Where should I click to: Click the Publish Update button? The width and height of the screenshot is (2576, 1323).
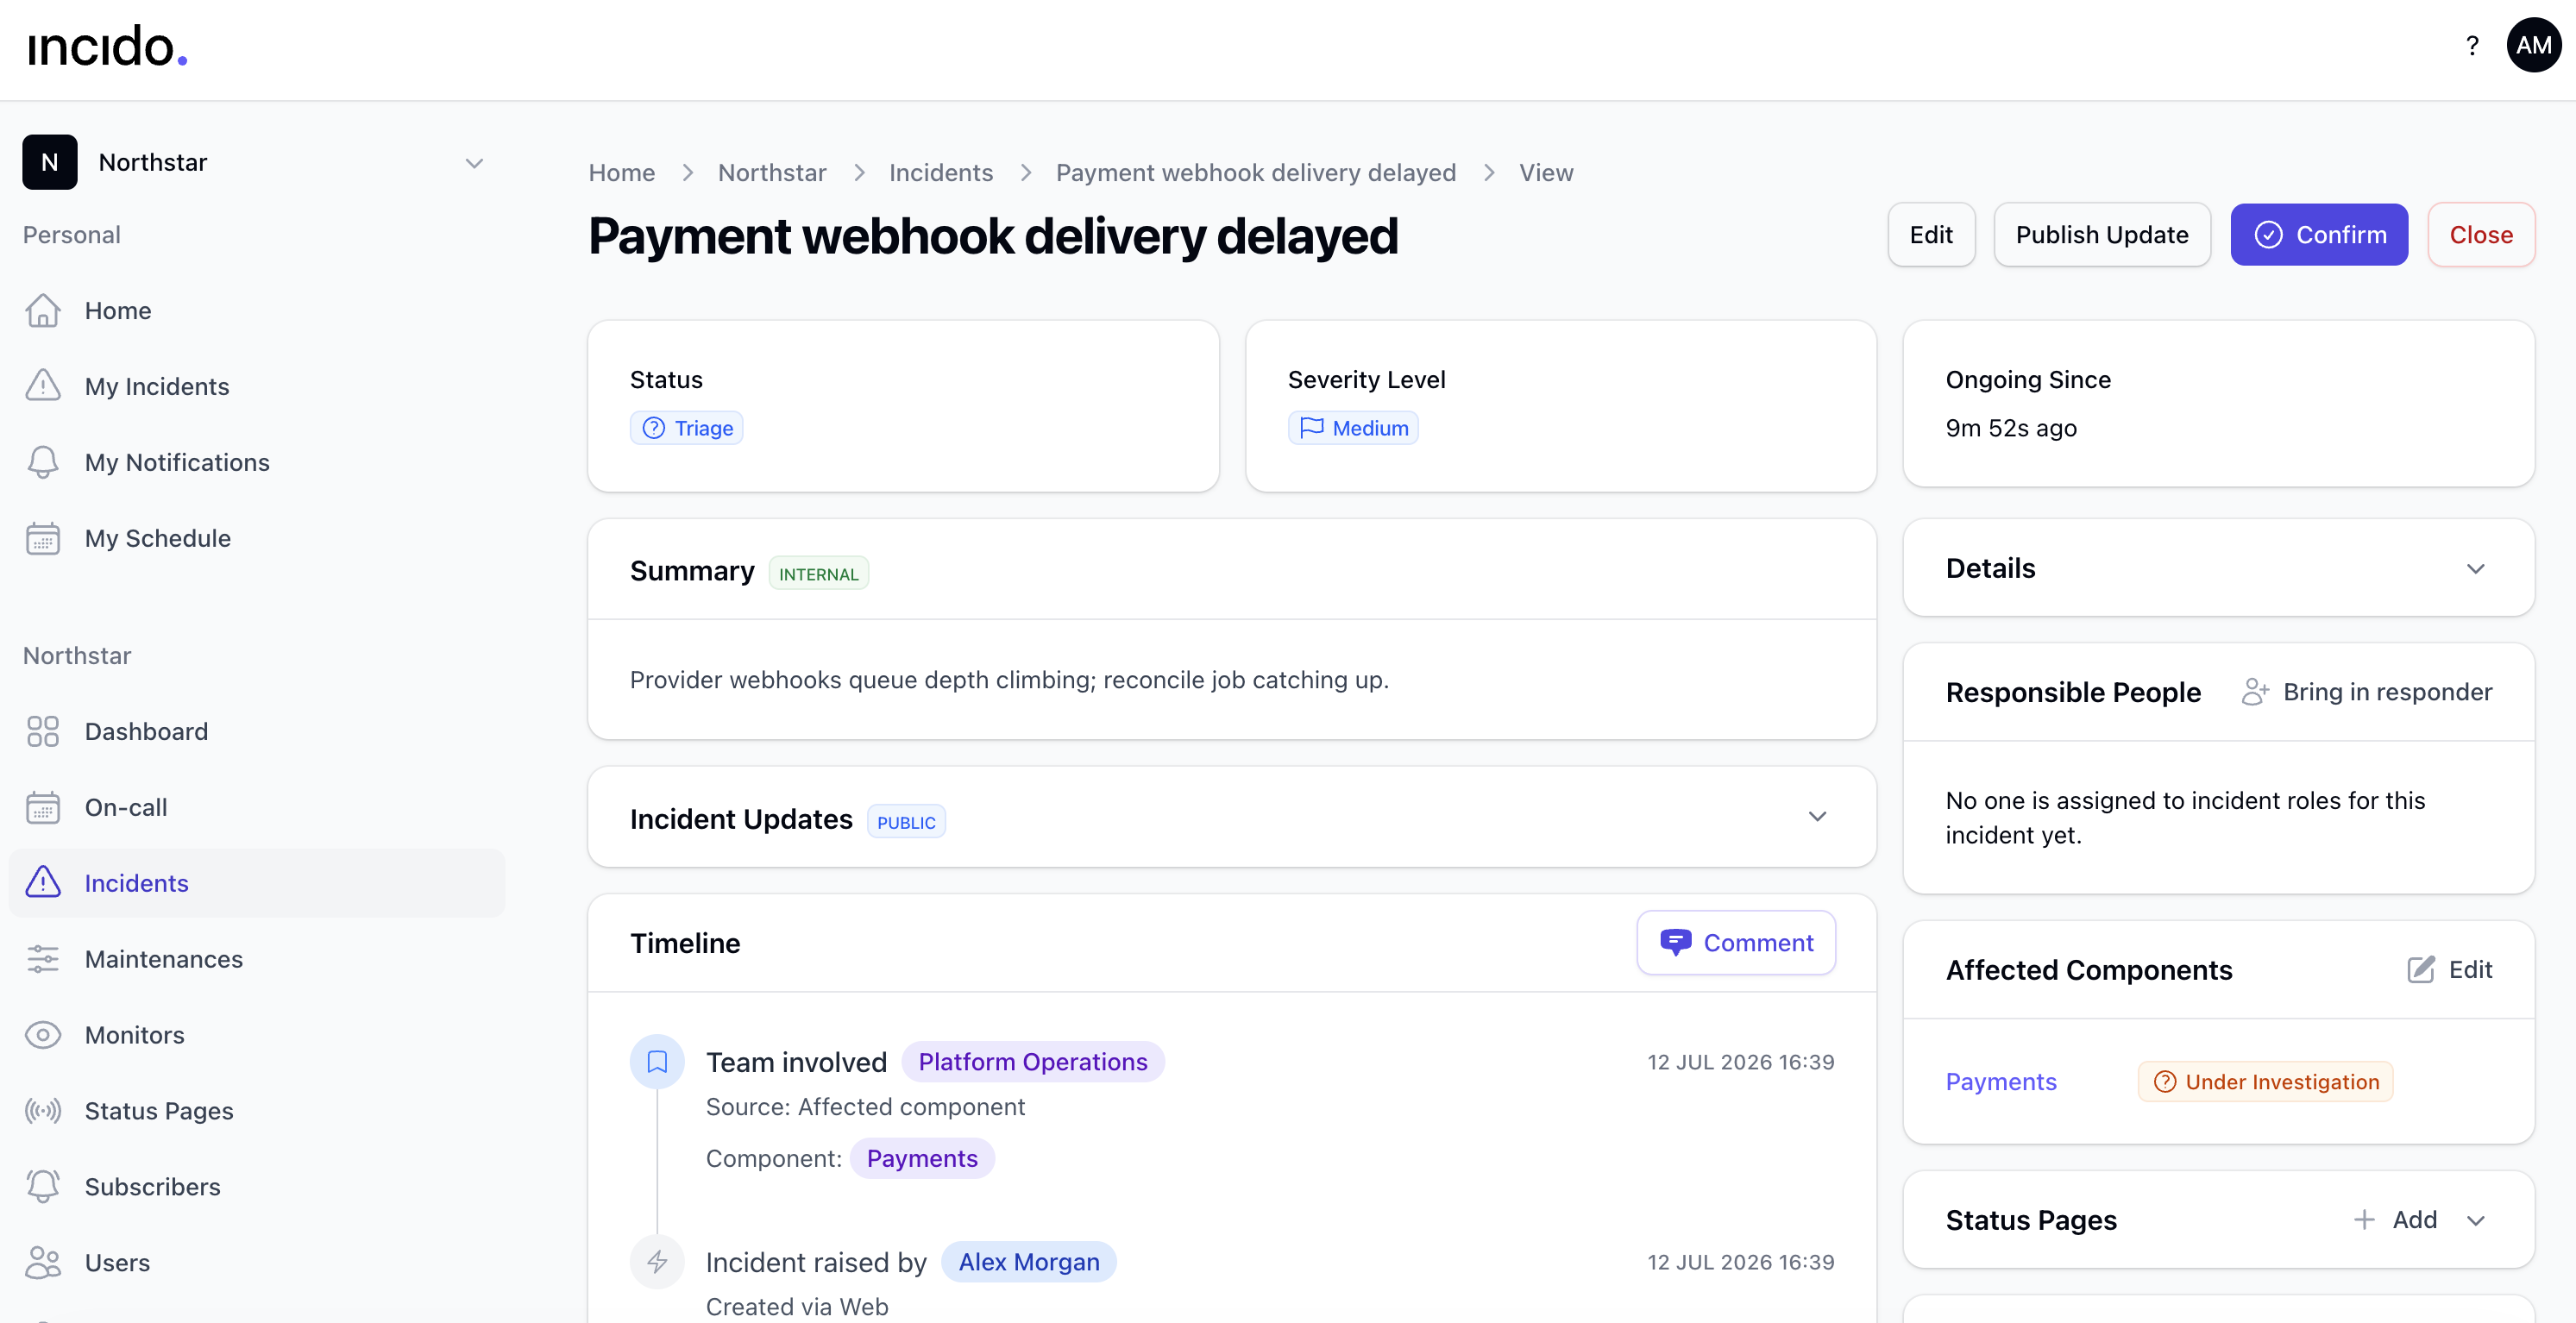pos(2102,235)
